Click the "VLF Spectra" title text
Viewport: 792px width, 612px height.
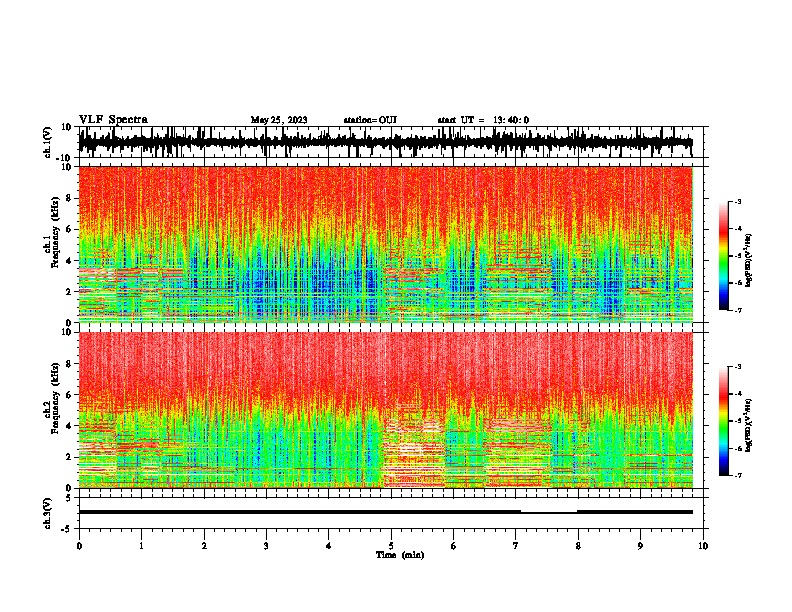113,120
